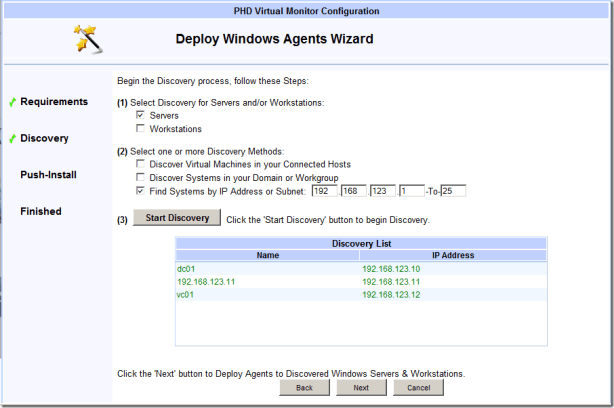Select the vc01 entry in Discovery List
Image resolution: width=614 pixels, height=408 pixels.
[x=184, y=294]
